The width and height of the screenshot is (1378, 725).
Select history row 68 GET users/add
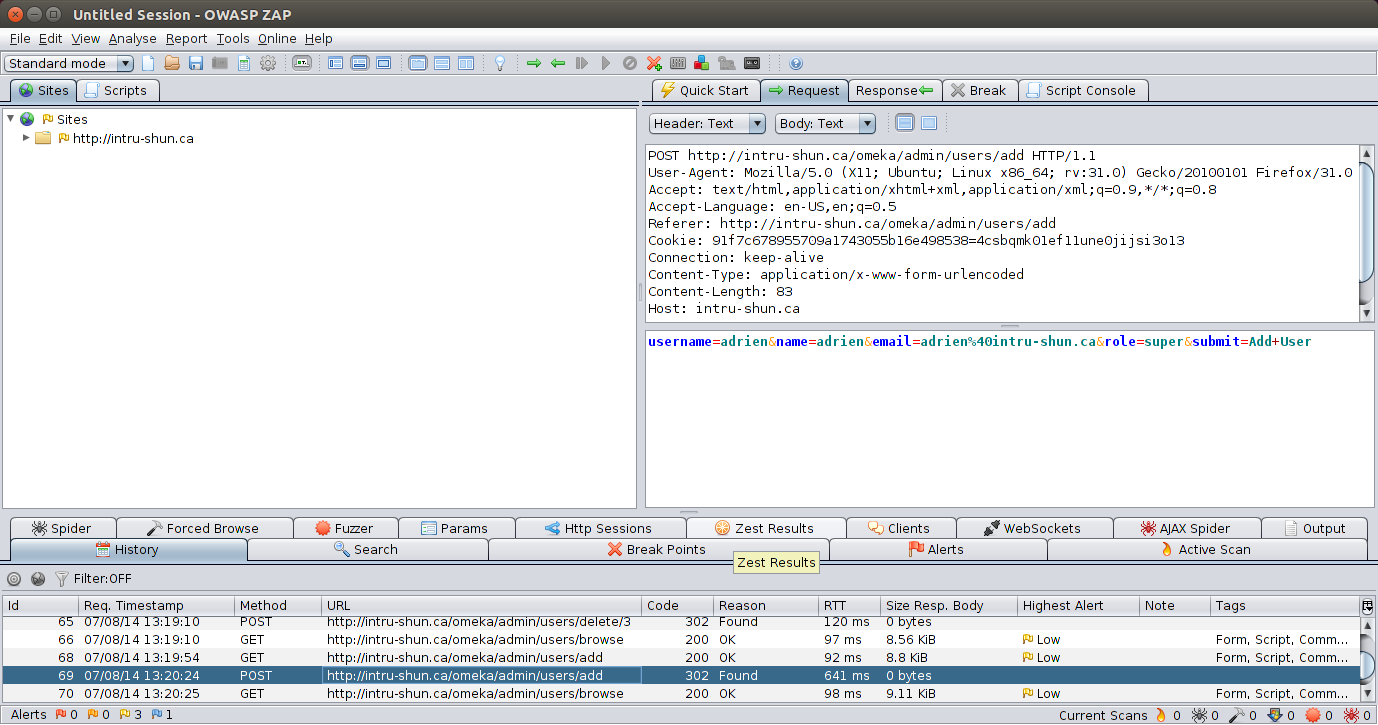tap(680, 657)
